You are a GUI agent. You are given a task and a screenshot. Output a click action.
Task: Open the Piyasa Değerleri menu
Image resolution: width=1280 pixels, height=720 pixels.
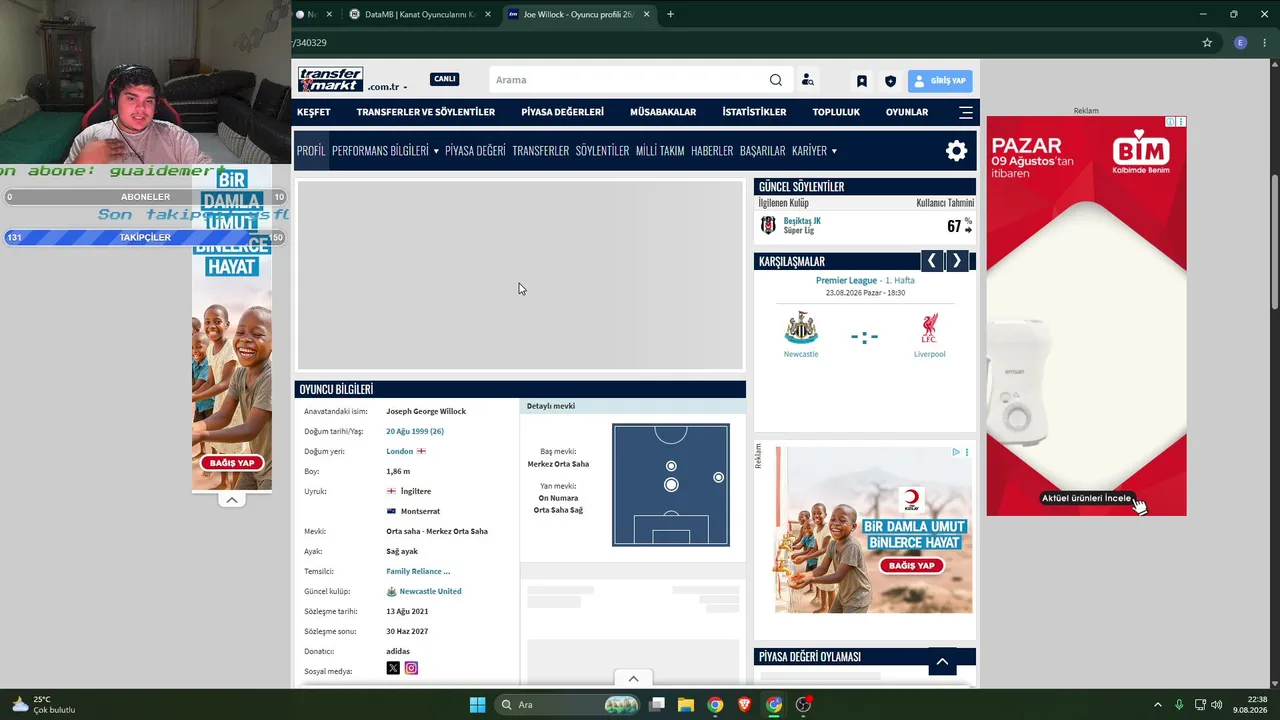tap(563, 112)
